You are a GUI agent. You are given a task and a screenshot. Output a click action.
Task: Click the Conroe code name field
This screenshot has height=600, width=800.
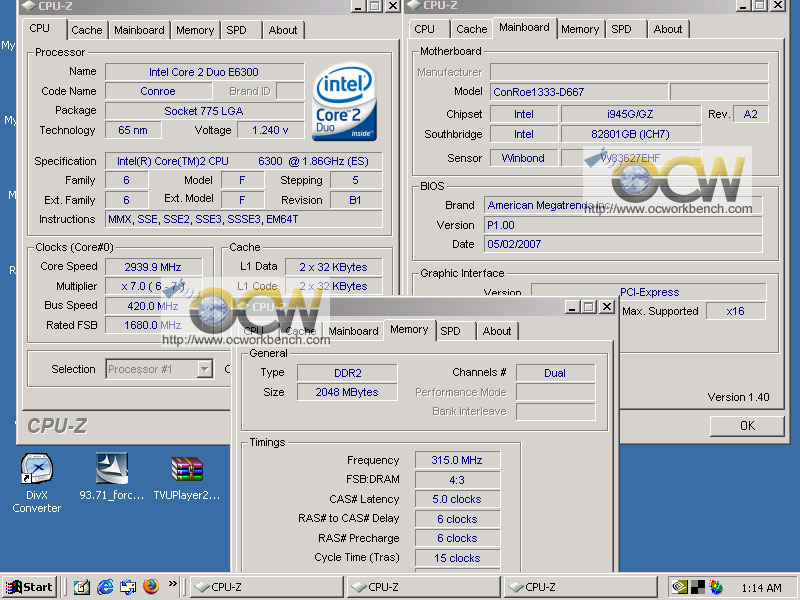158,91
